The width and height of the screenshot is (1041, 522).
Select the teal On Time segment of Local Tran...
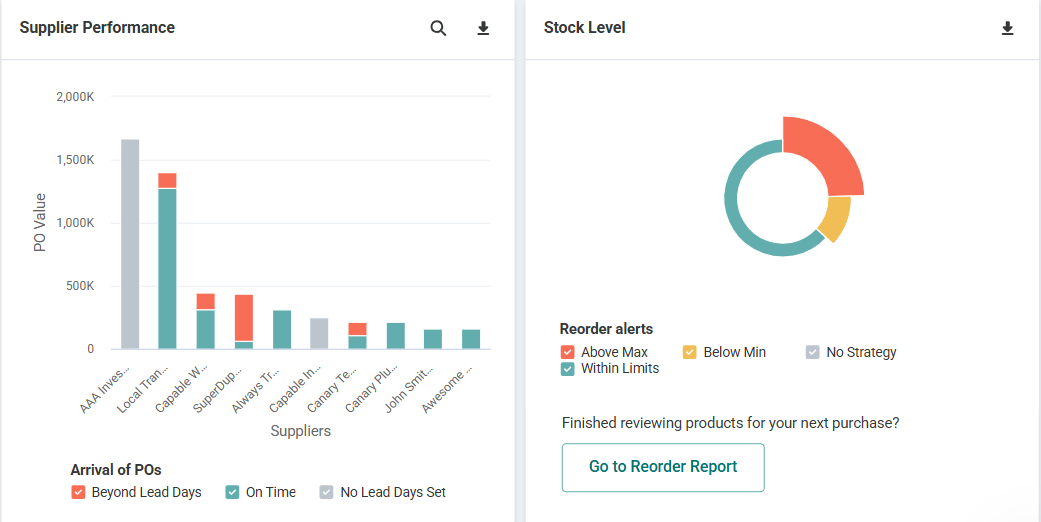(167, 268)
